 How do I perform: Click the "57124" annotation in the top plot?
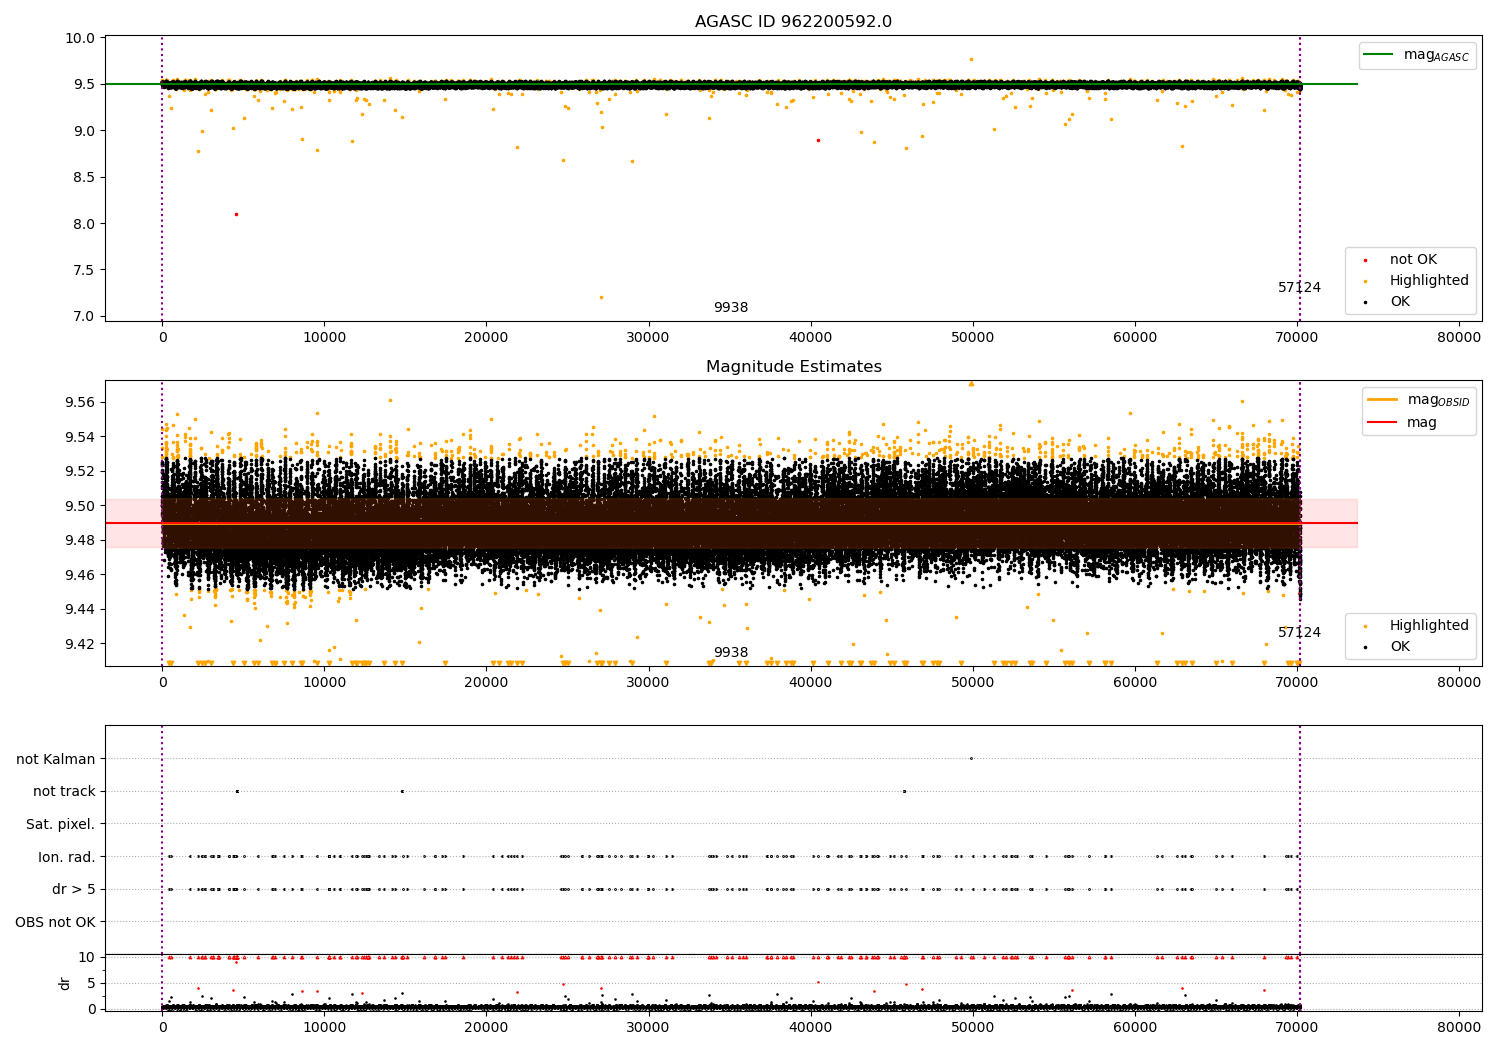[1299, 288]
